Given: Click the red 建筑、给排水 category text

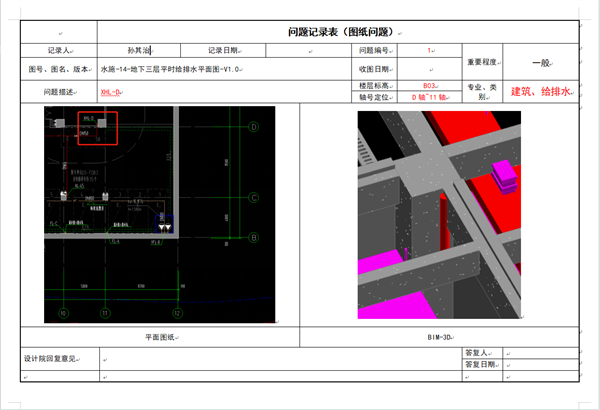Looking at the screenshot, I should [540, 92].
